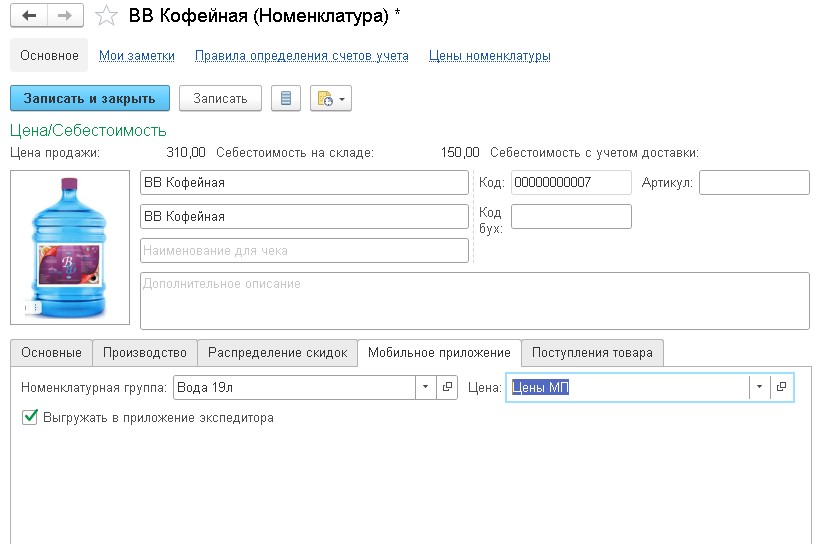
Task: Toggle Выгружать в приложение экспедитора checkbox
Action: click(30, 417)
